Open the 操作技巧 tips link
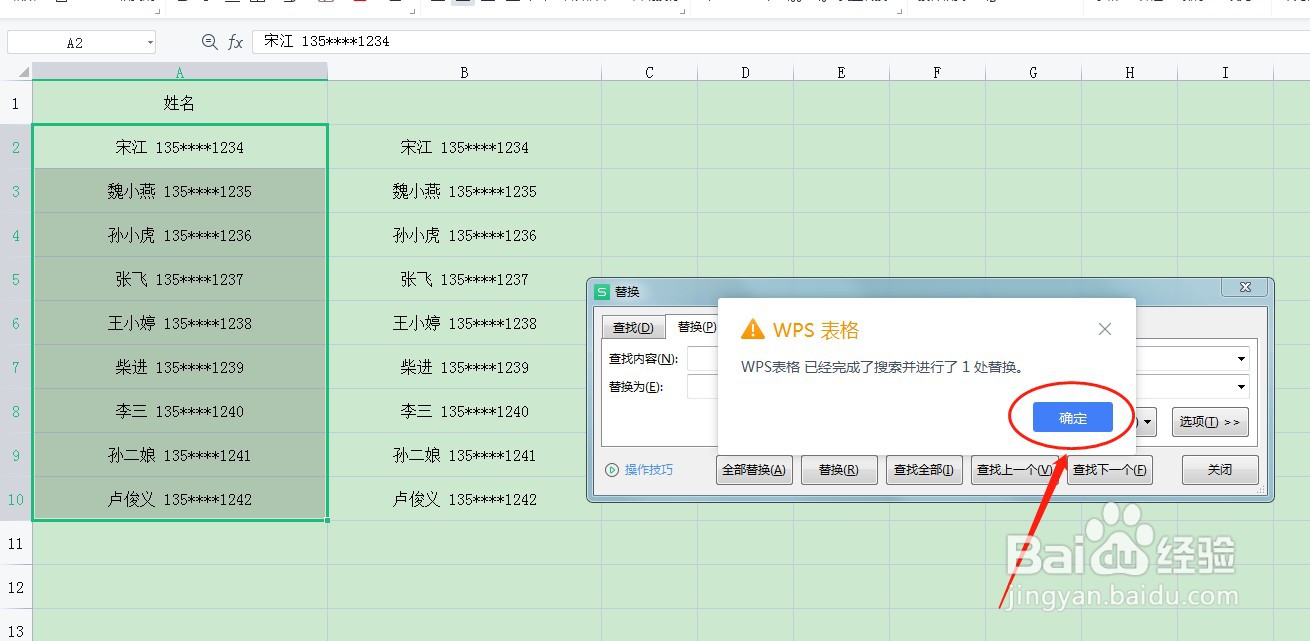The height and width of the screenshot is (641, 1310). (647, 469)
